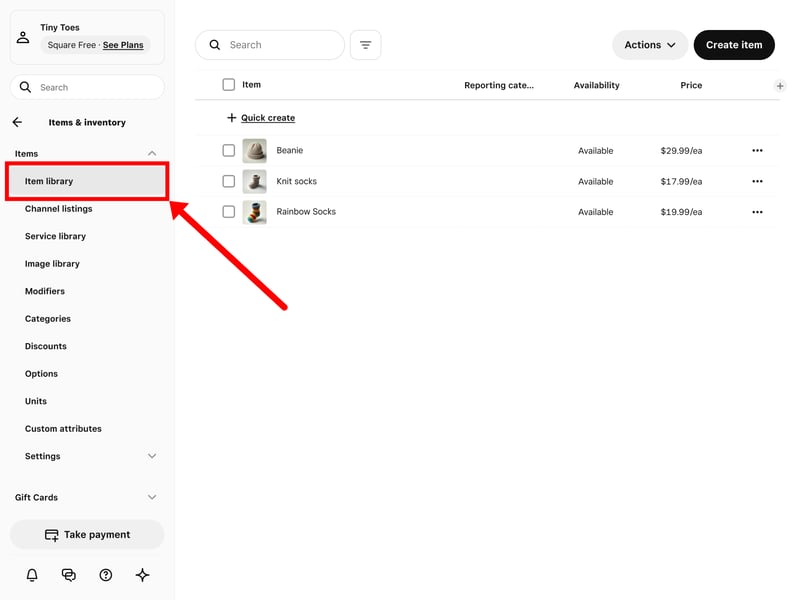The image size is (800, 600).
Task: Click the AI sparkle icon
Action: (x=142, y=575)
